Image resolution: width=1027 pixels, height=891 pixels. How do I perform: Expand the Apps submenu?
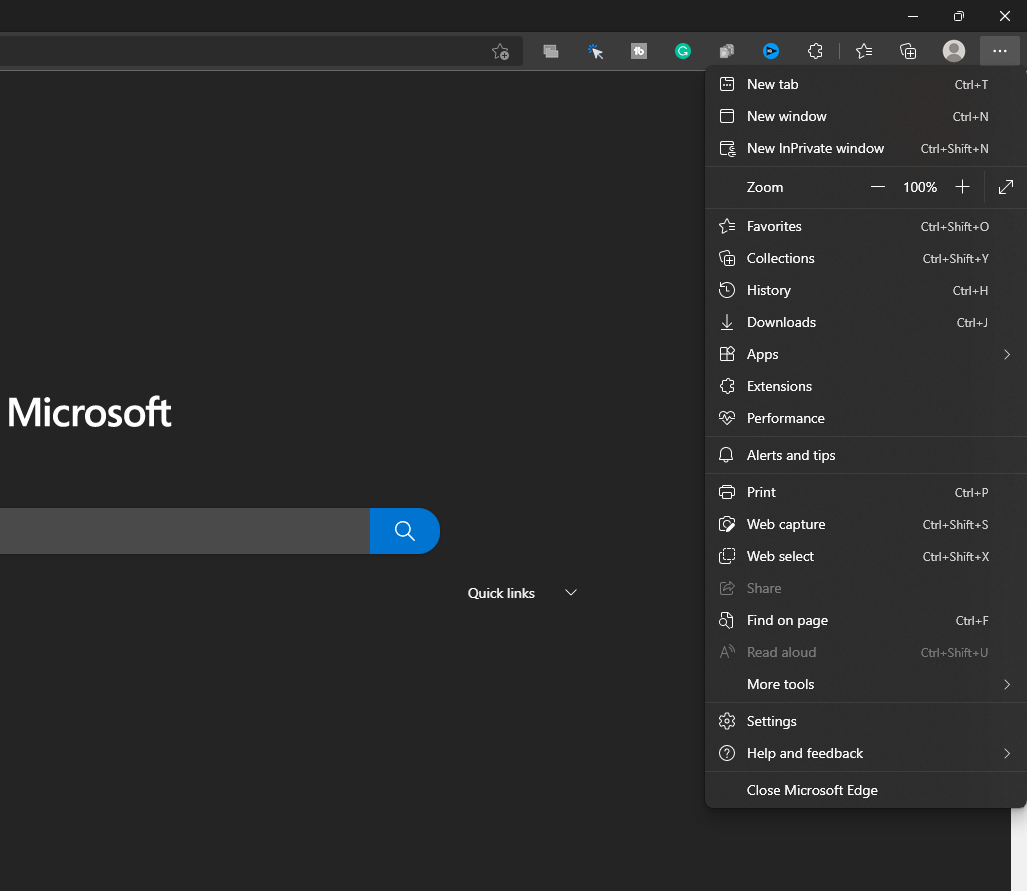[866, 354]
